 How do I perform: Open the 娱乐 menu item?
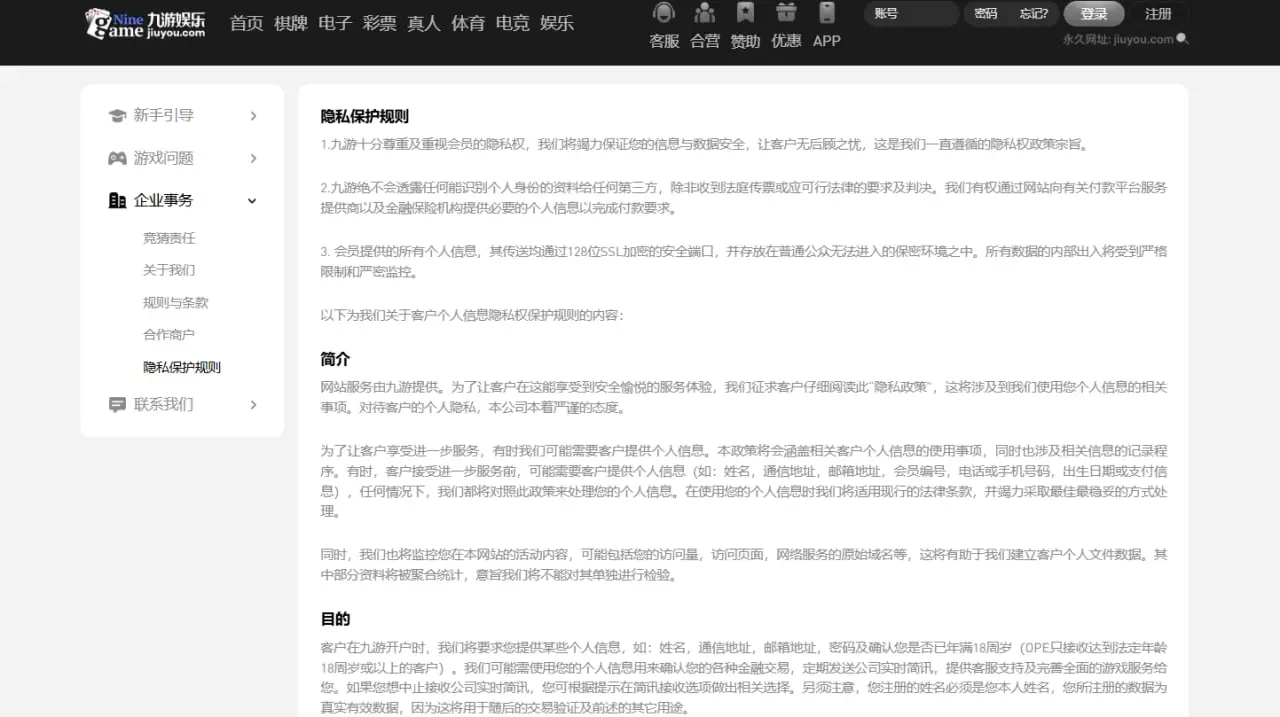tap(557, 23)
